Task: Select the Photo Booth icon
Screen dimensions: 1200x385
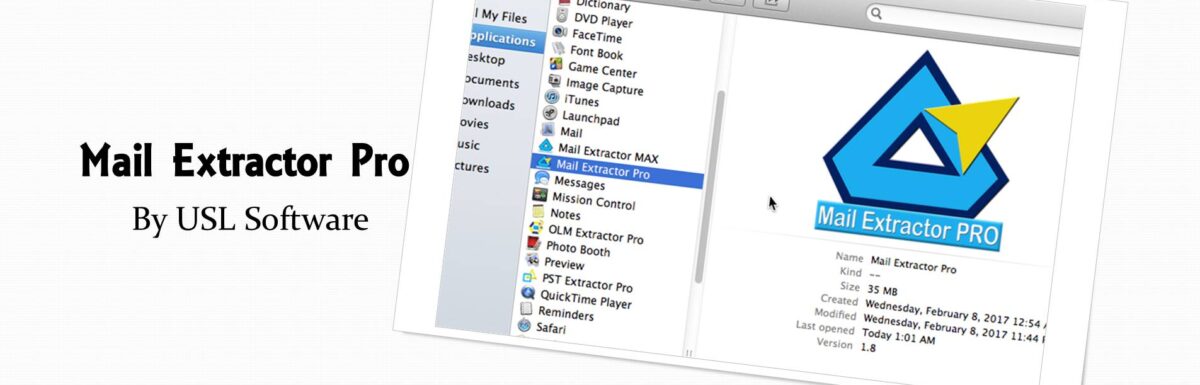Action: coord(534,243)
